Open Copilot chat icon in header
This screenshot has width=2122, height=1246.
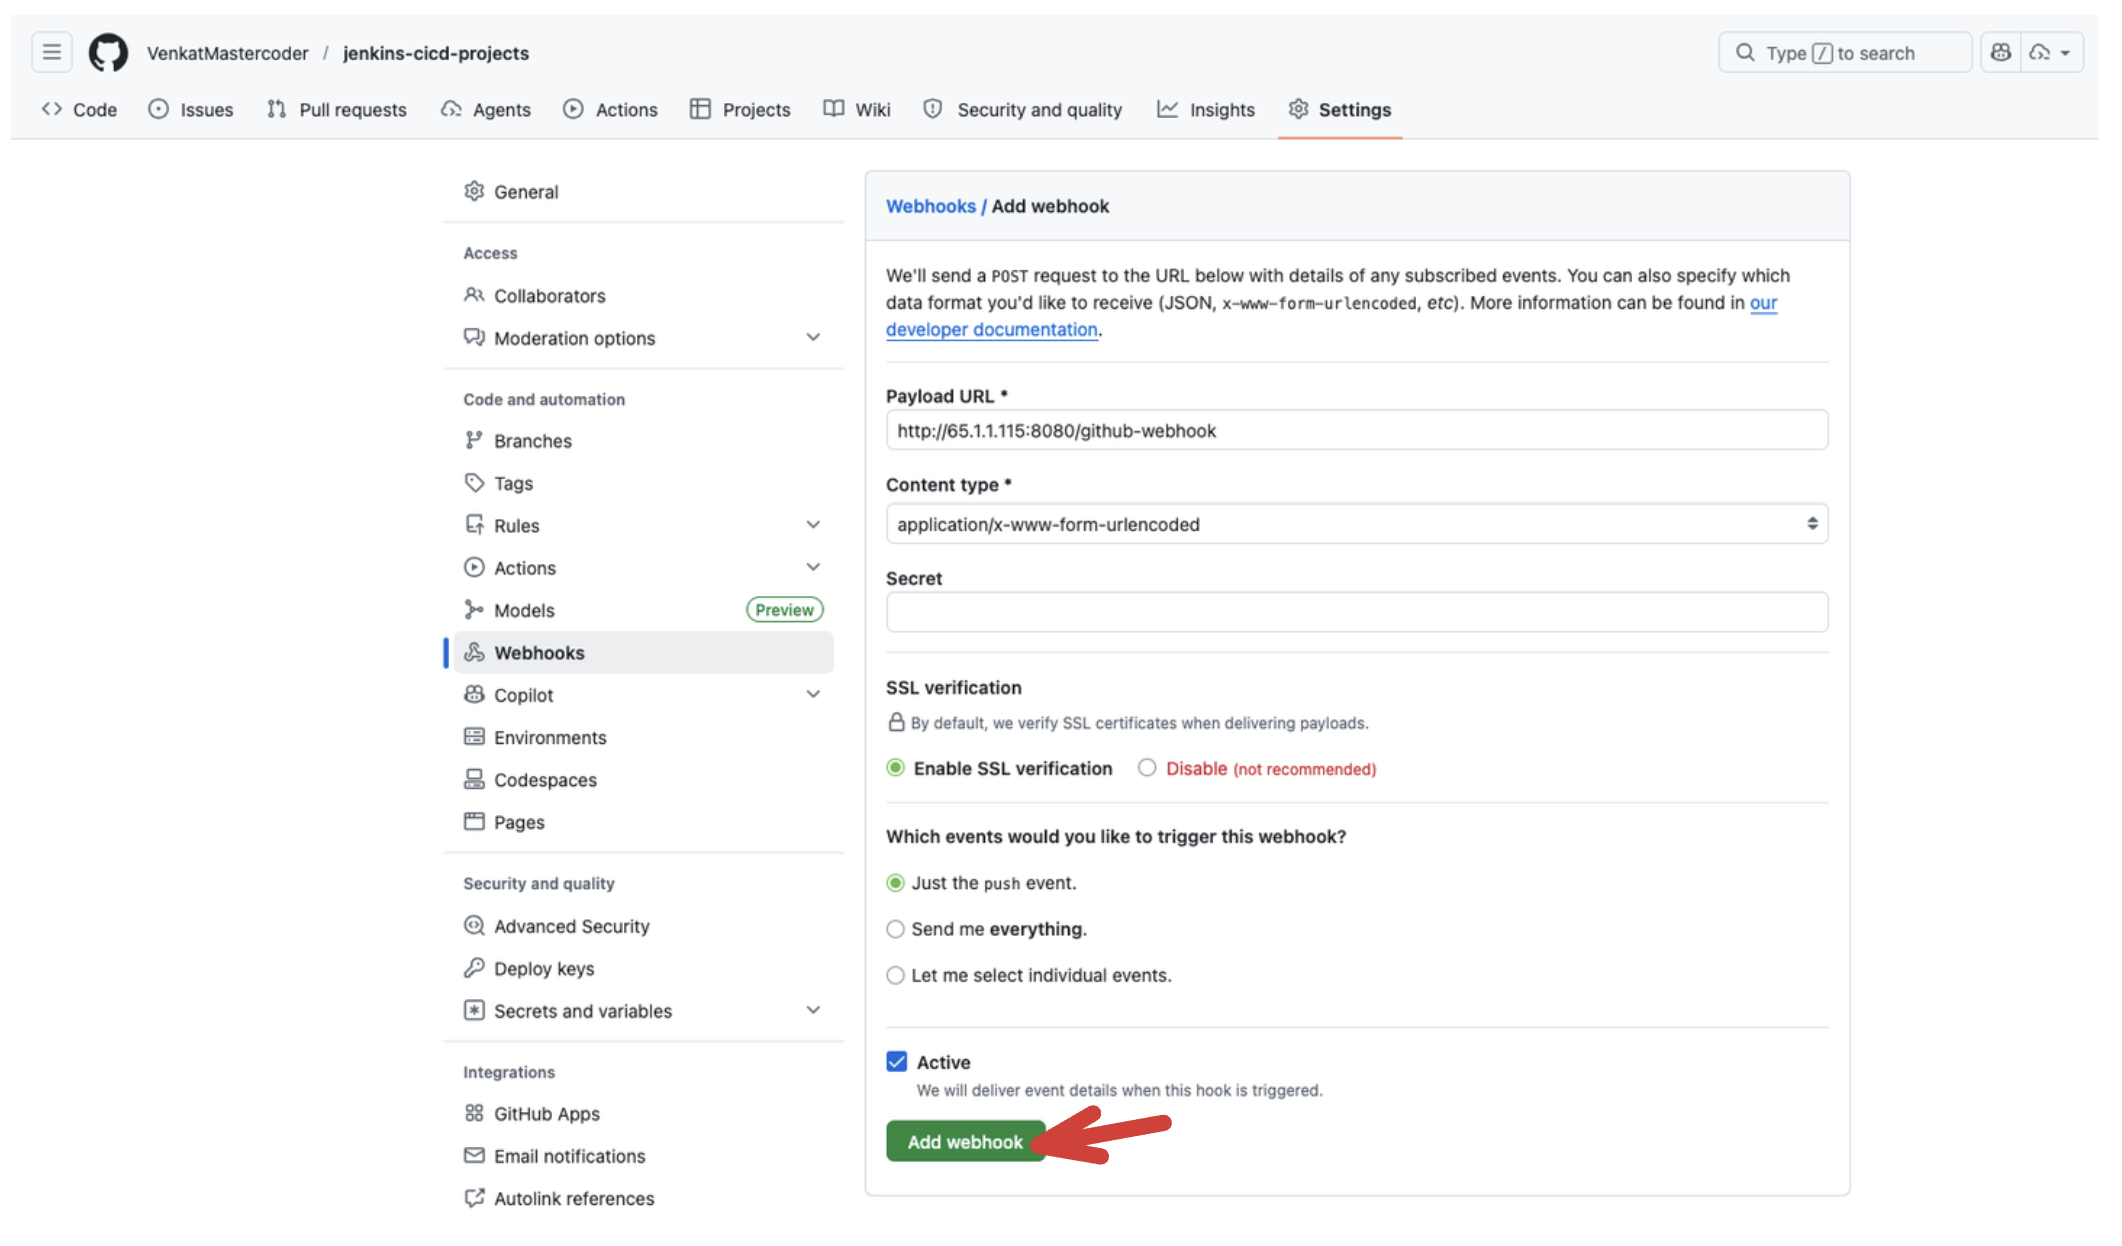point(2000,53)
